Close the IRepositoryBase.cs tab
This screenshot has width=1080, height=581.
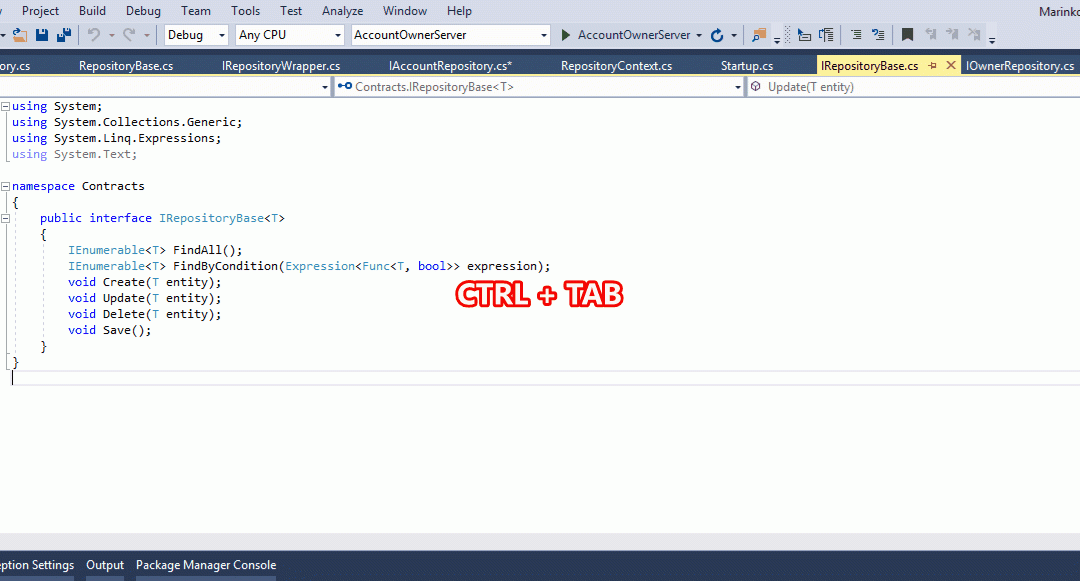[951, 66]
